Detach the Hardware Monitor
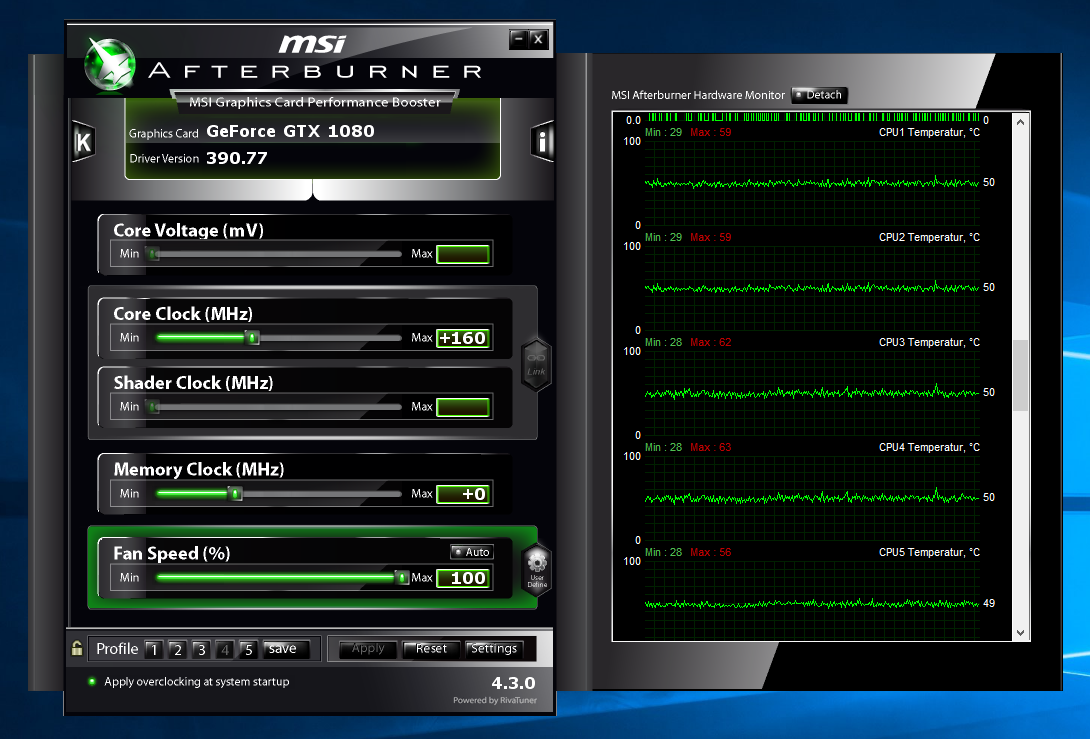 [x=819, y=95]
